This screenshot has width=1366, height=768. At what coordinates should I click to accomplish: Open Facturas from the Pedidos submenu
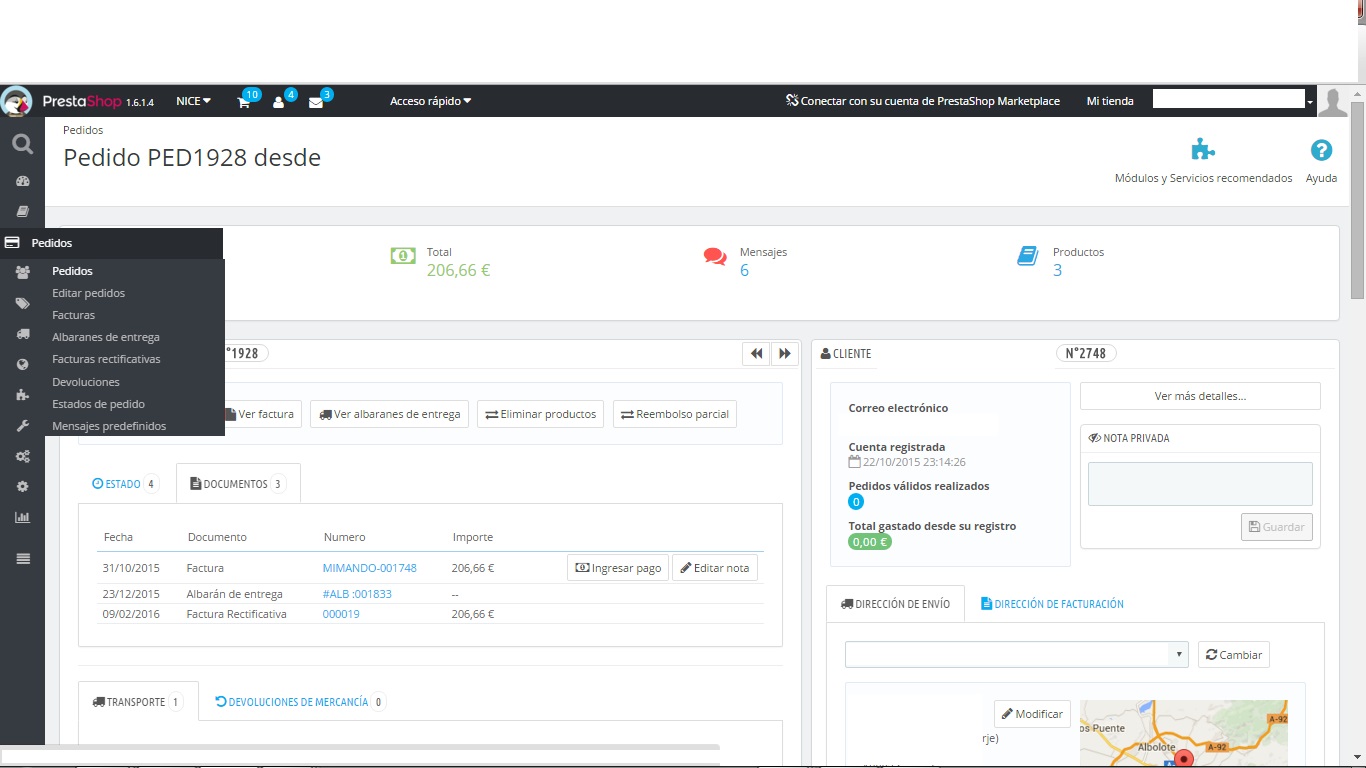pyautogui.click(x=74, y=315)
